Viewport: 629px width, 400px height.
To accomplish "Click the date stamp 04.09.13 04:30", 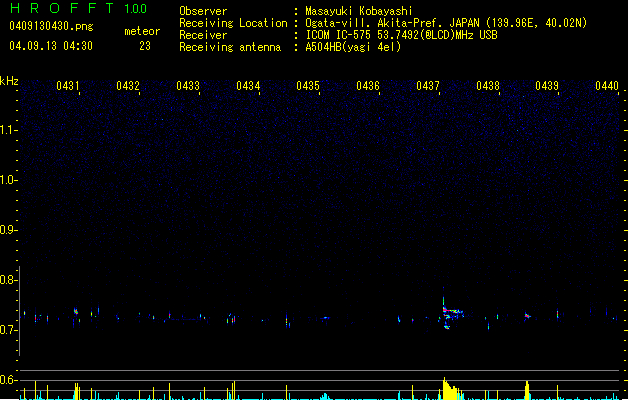I will 51,46.
